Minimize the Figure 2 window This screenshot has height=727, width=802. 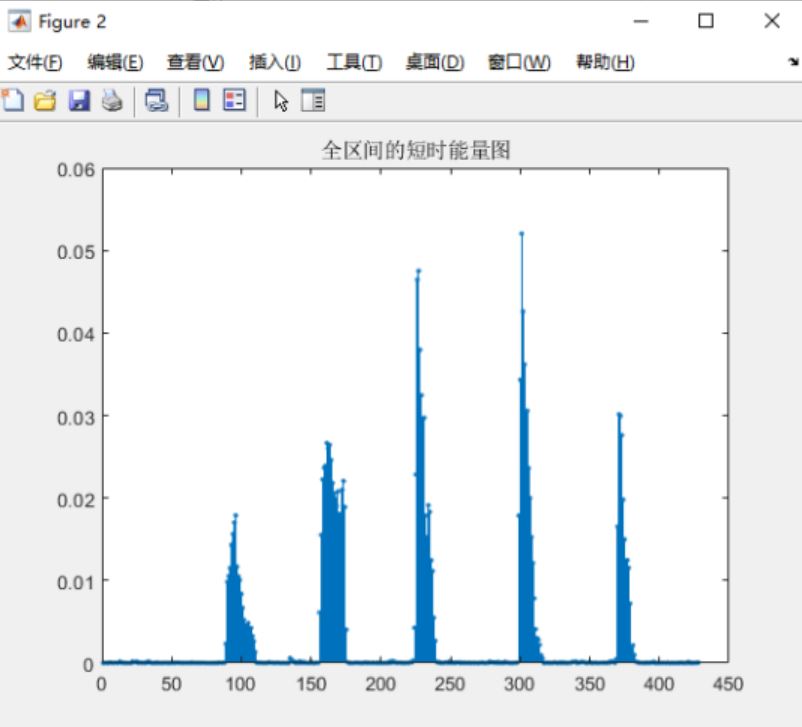(x=641, y=21)
